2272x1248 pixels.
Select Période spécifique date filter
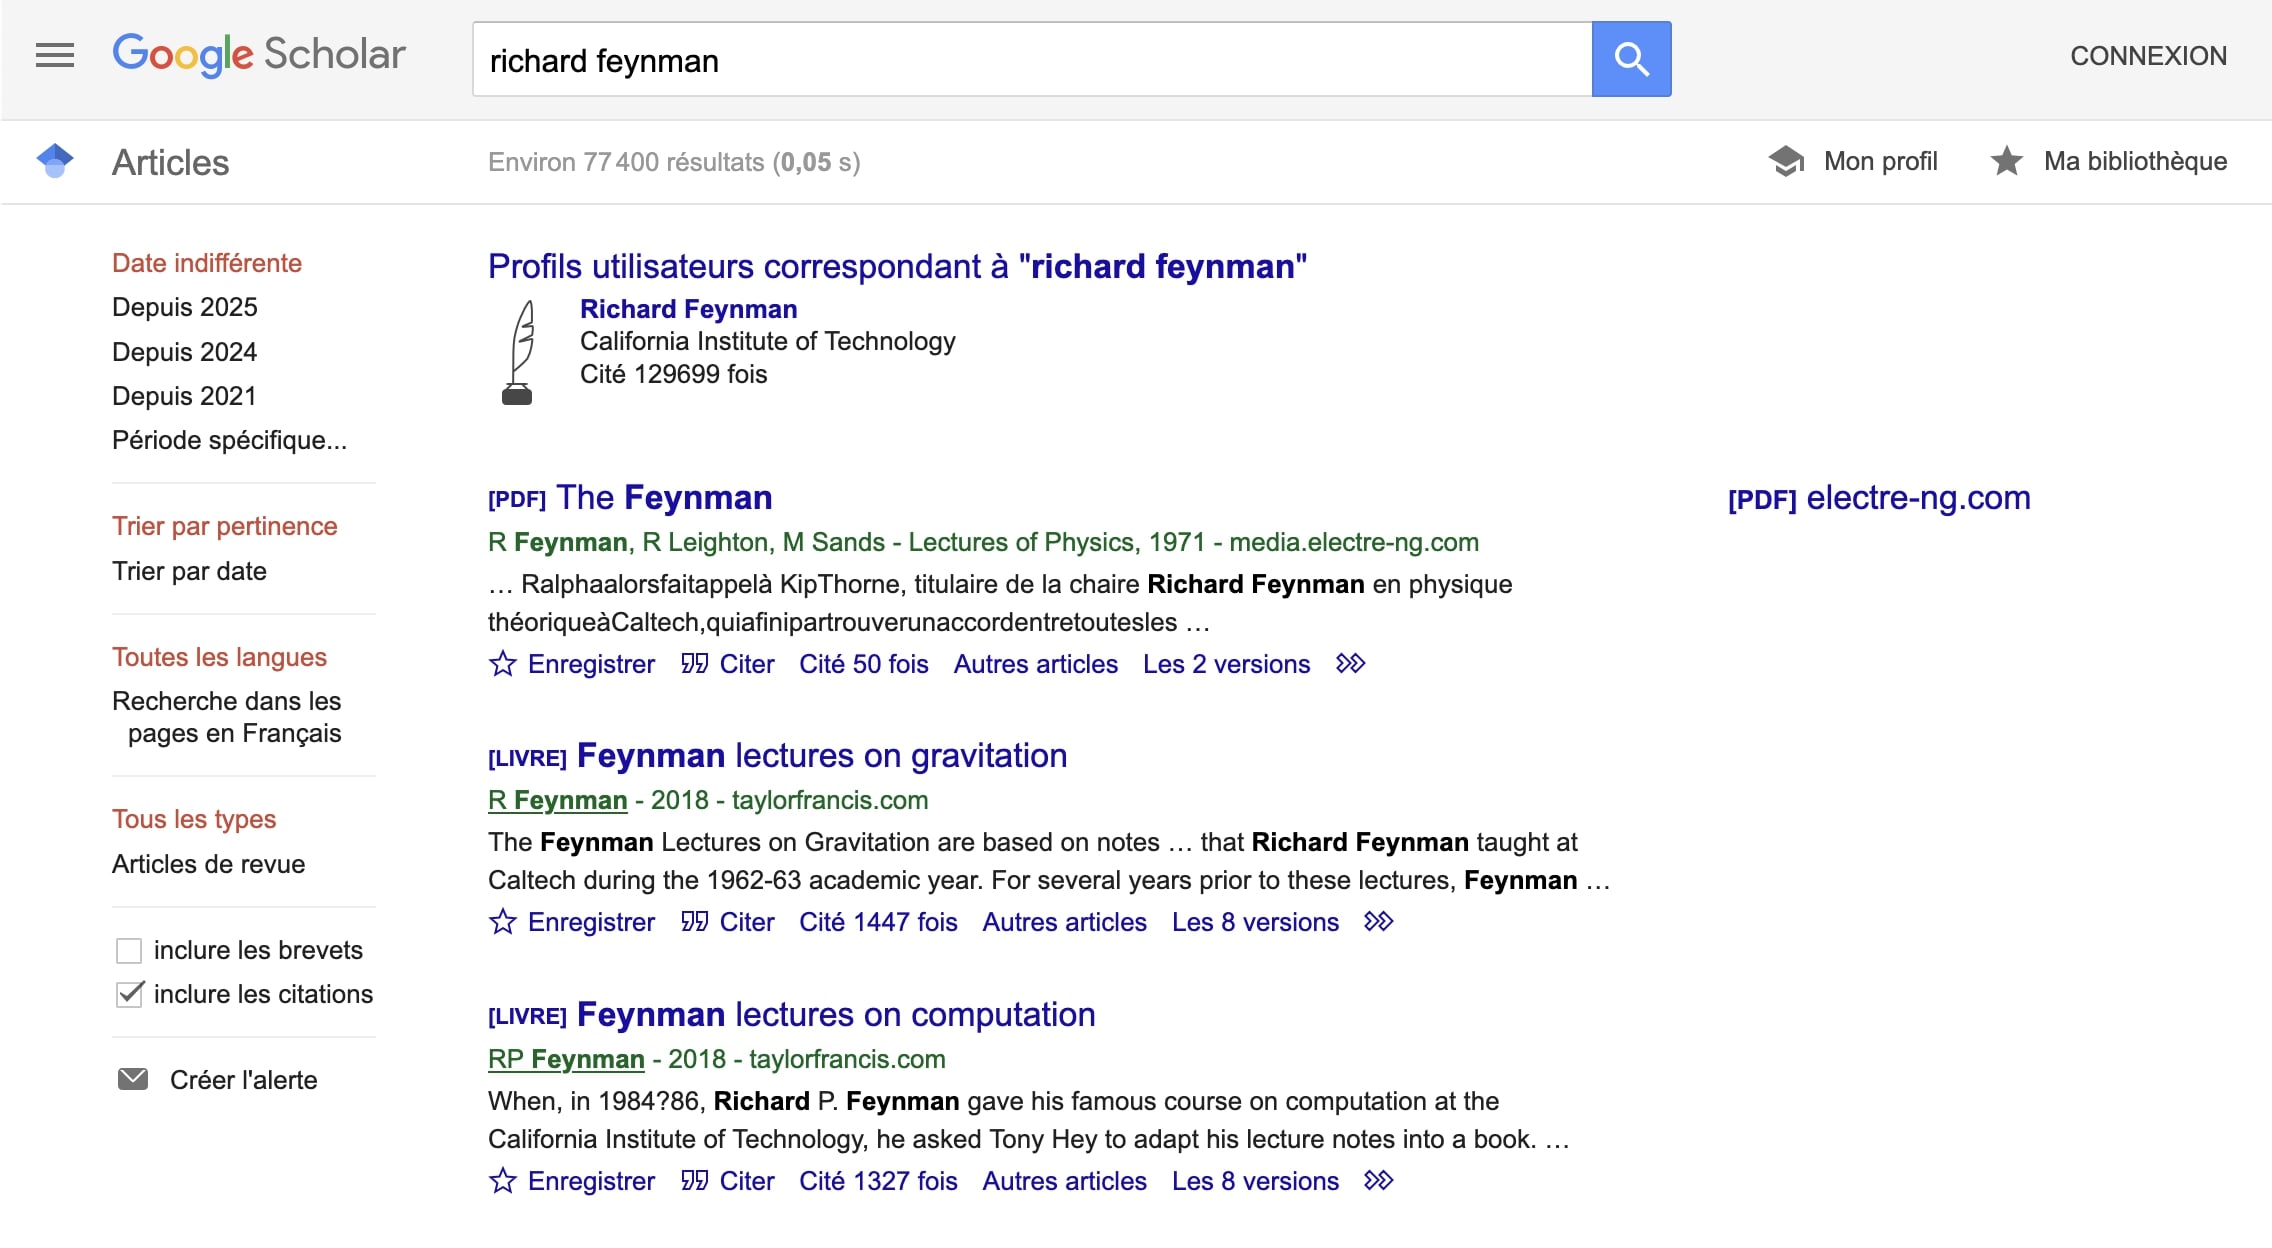(x=229, y=440)
